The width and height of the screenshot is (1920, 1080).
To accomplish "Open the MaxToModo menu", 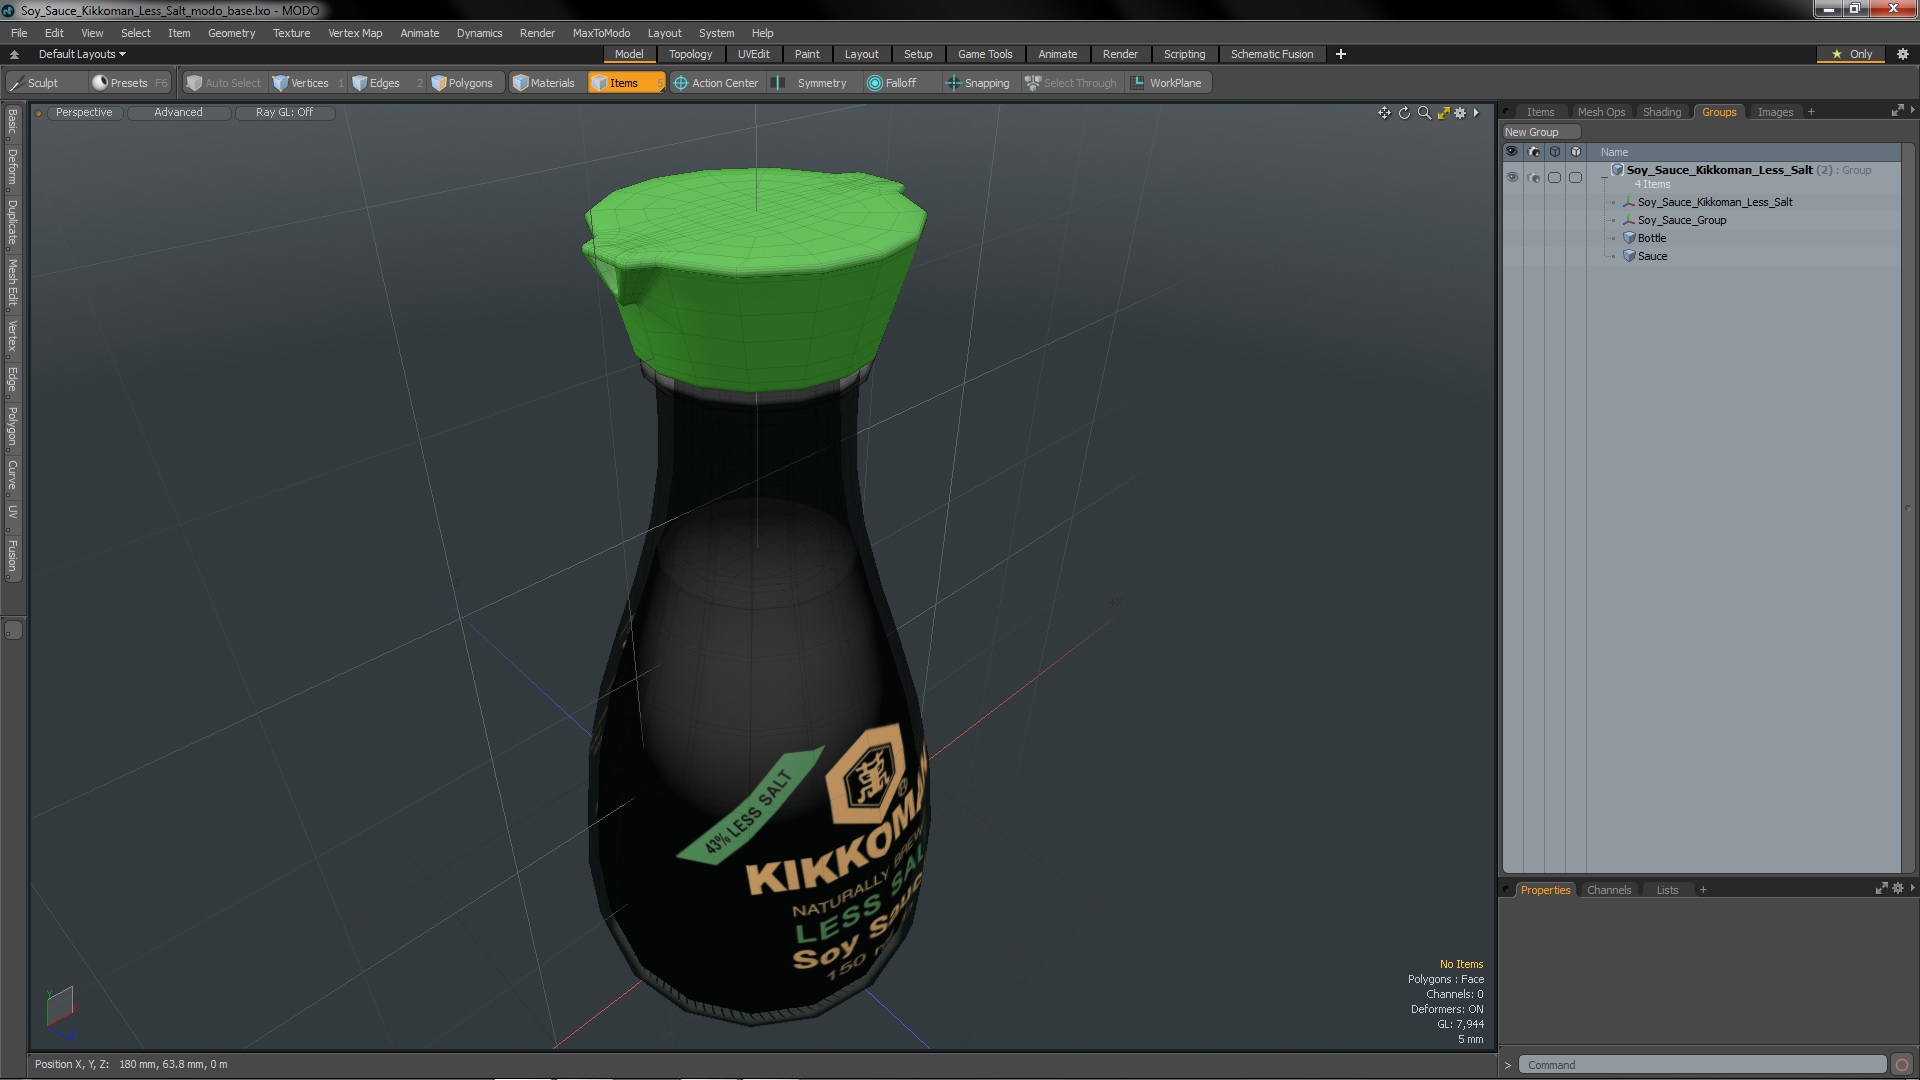I will click(x=601, y=33).
